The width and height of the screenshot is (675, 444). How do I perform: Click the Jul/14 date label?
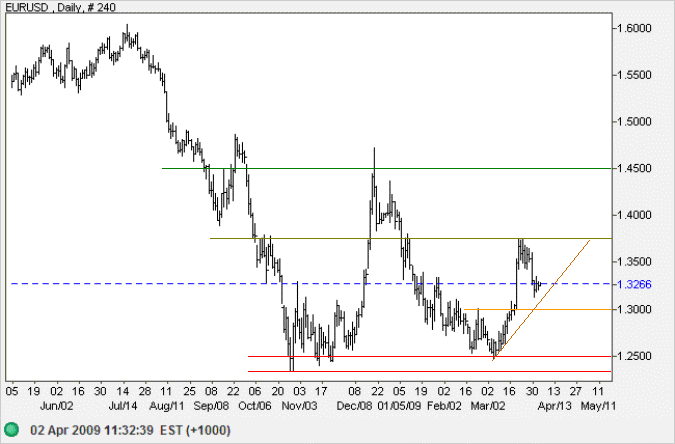tap(122, 406)
